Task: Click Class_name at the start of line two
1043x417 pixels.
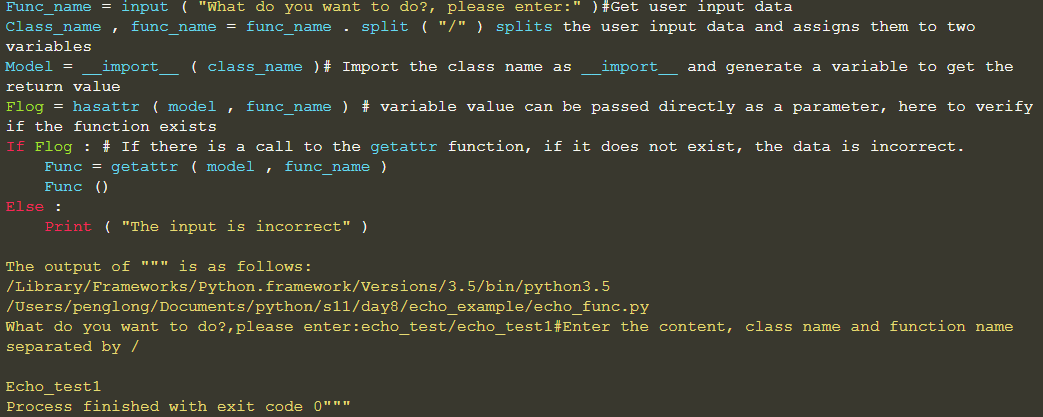Action: click(53, 27)
